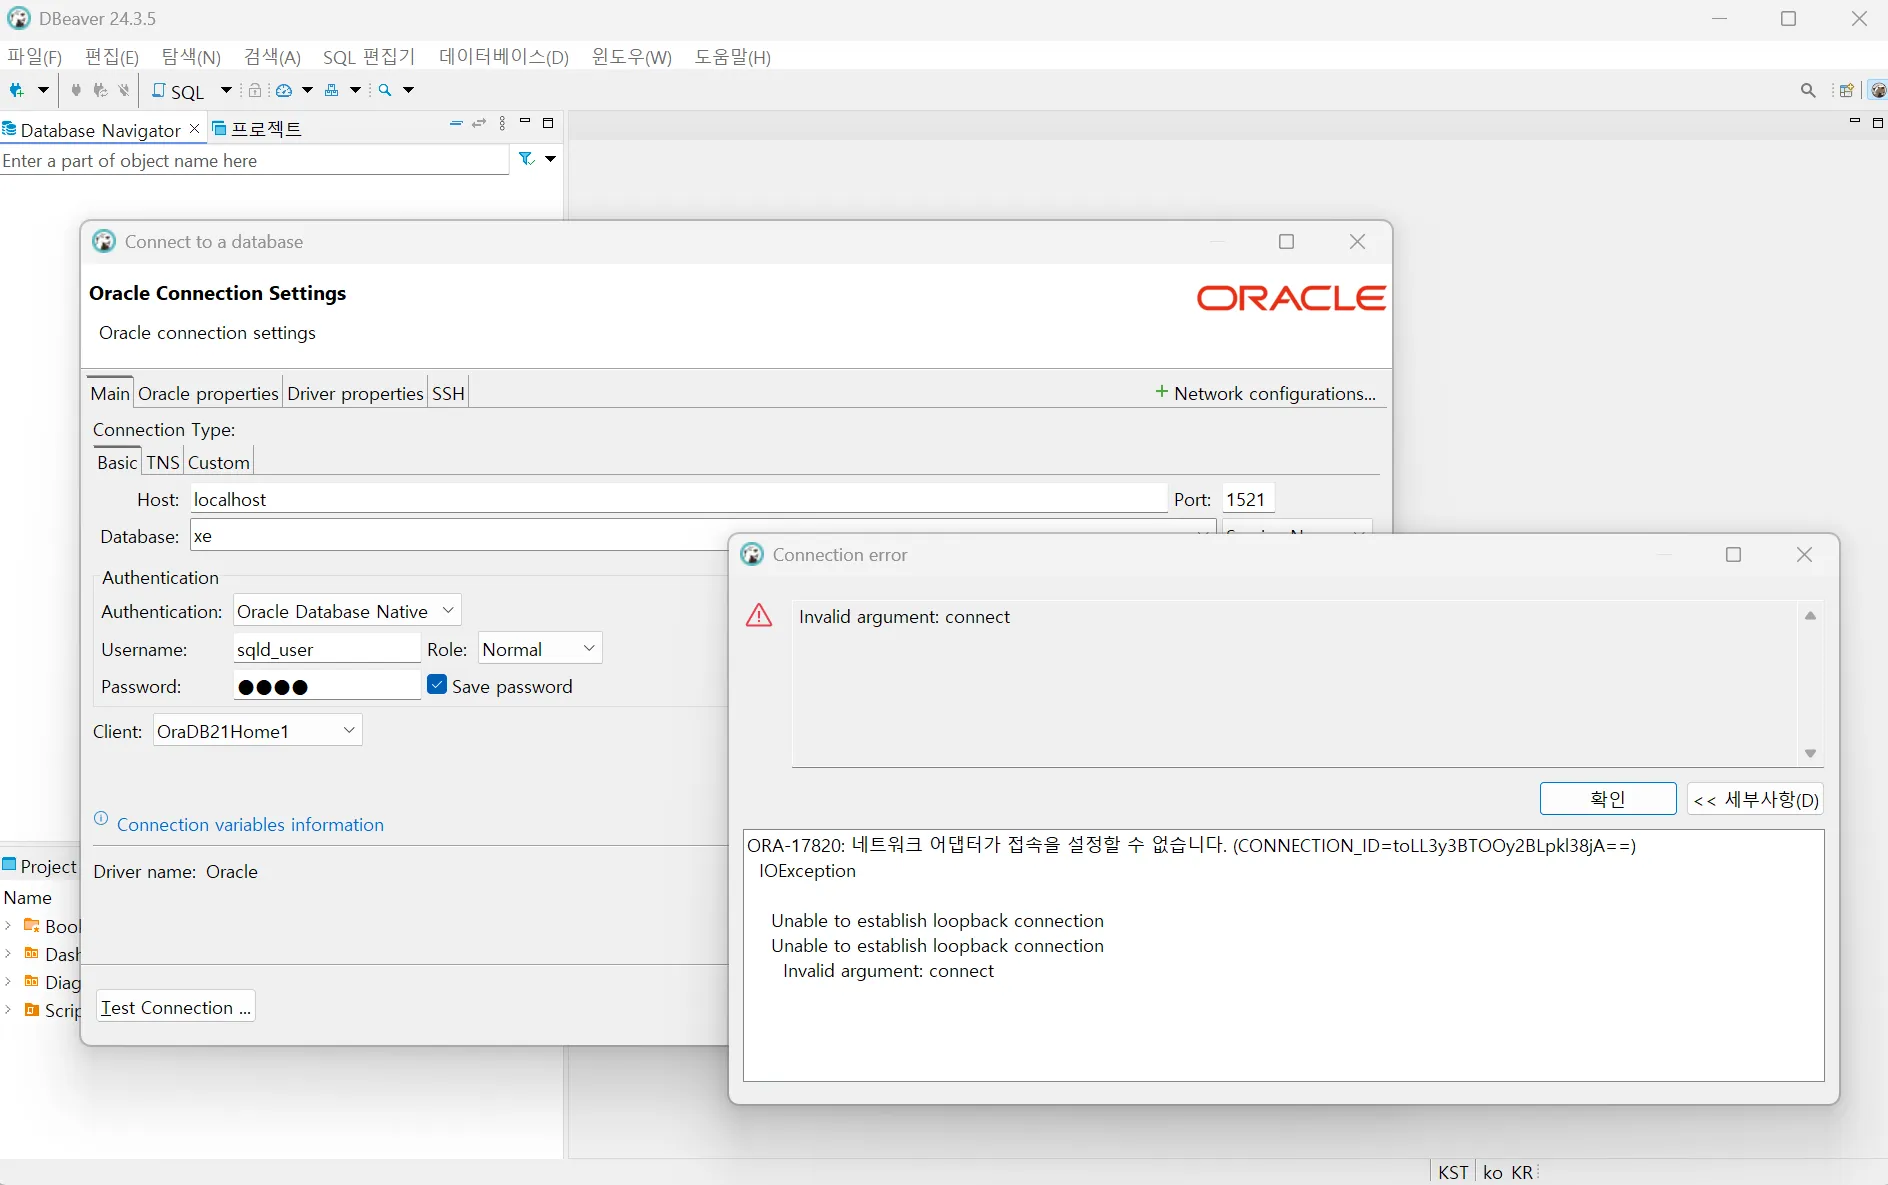Open the dashboard icon dropdown arrow

point(307,90)
